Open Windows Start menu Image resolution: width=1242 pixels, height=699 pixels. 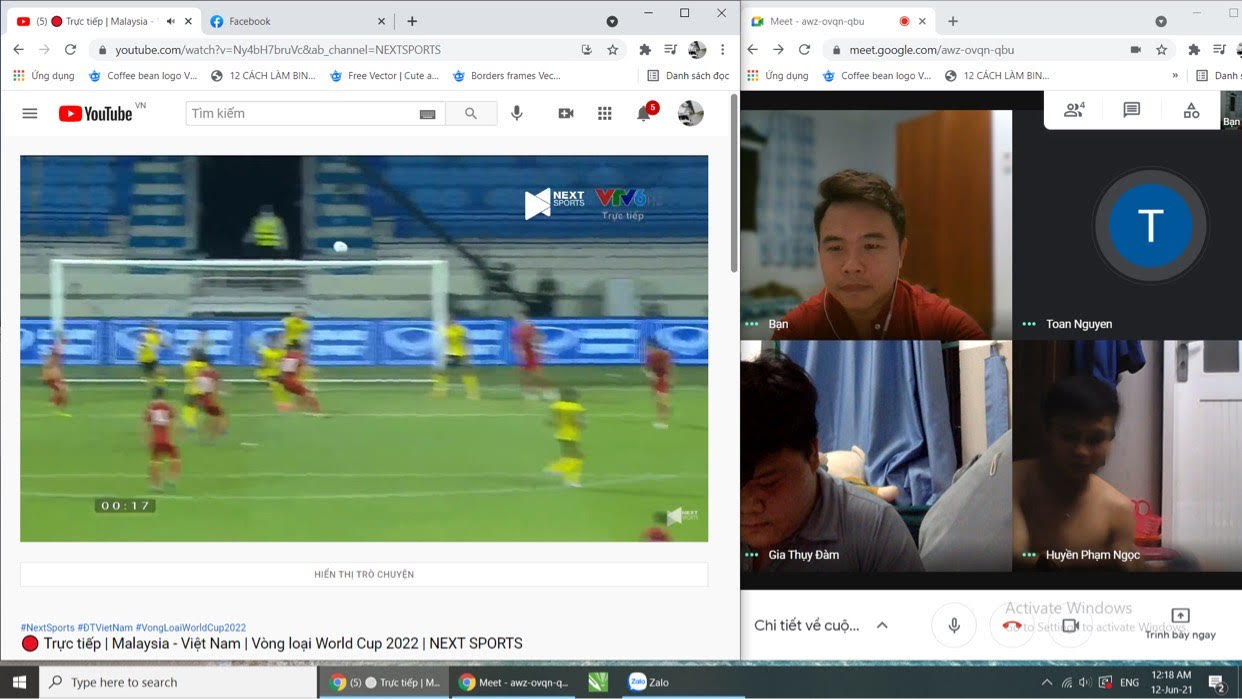click(19, 683)
